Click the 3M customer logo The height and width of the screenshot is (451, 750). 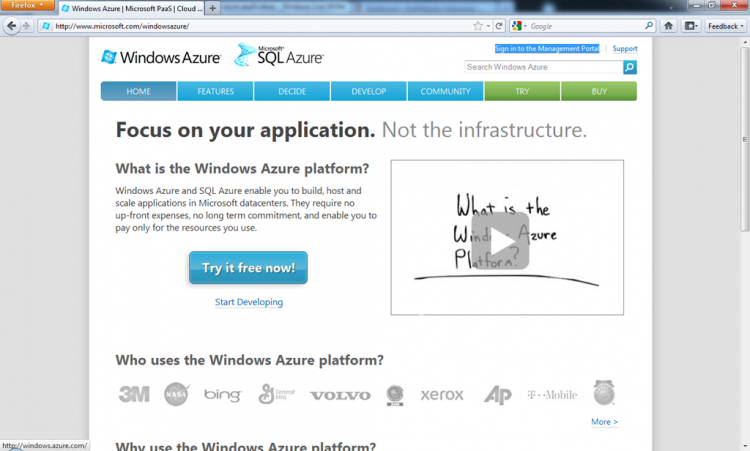coord(134,395)
